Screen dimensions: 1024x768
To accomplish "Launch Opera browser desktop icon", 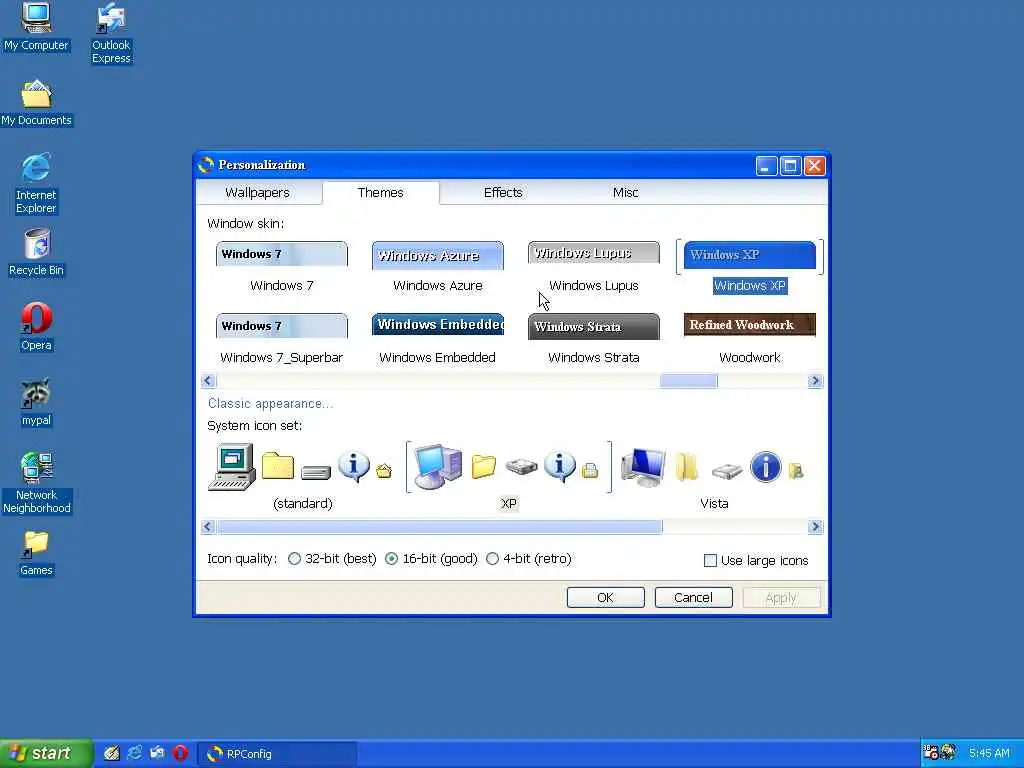I will tap(36, 327).
